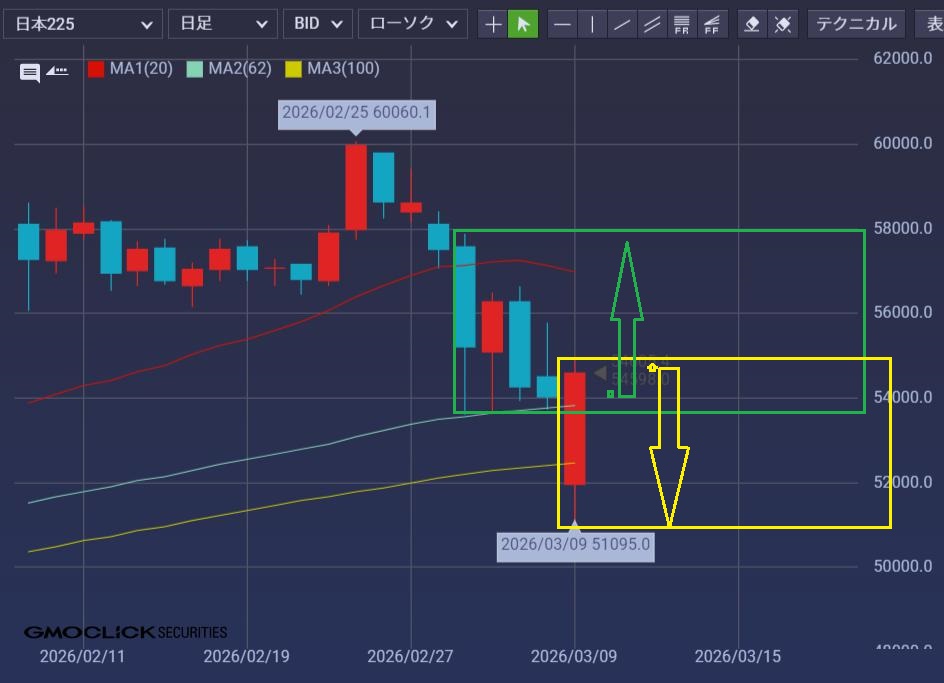The width and height of the screenshot is (944, 683).
Task: Choose the Fibonacci retracement FR tool
Action: 682,24
